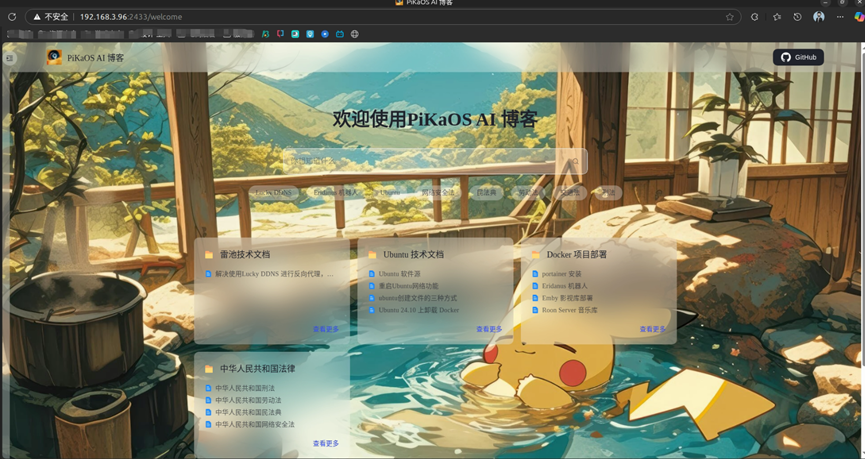Viewport: 865px width, 459px height.
Task: Open the 中华人民共和国劳动法 article
Action: point(248,401)
